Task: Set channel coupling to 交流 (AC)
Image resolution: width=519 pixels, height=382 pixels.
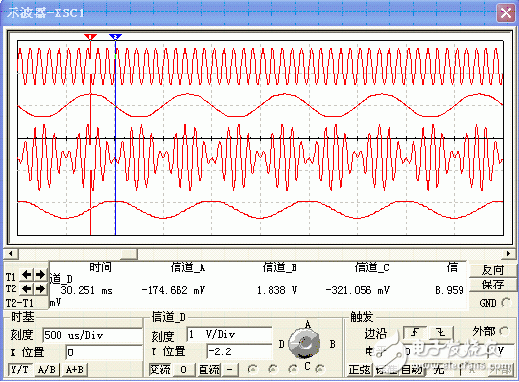Action: 160,369
